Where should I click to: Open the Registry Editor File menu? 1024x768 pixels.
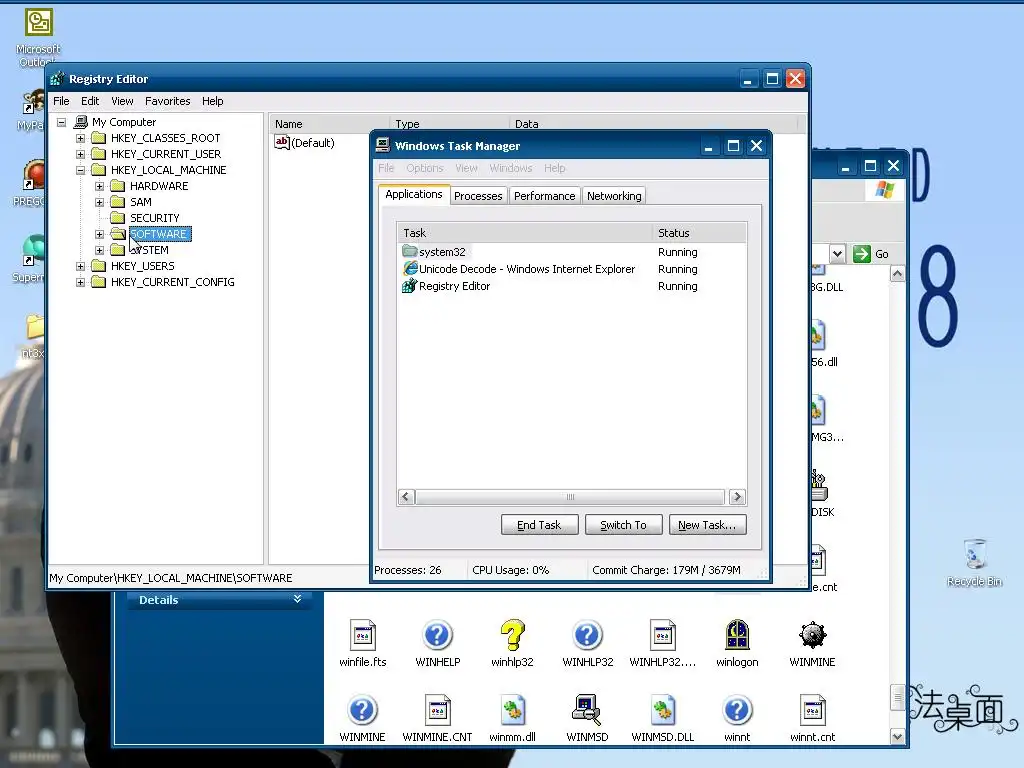[x=61, y=101]
